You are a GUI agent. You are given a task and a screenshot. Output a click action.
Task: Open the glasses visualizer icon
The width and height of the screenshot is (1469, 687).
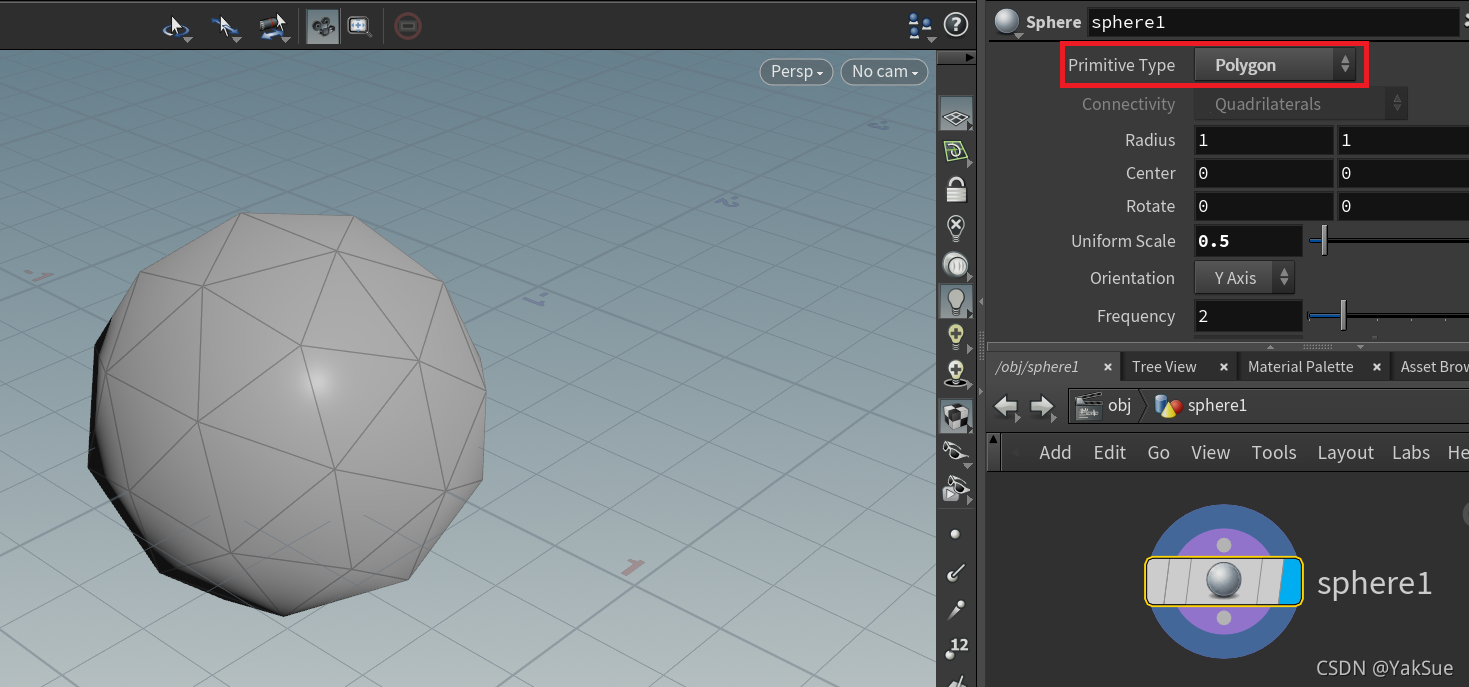956,453
